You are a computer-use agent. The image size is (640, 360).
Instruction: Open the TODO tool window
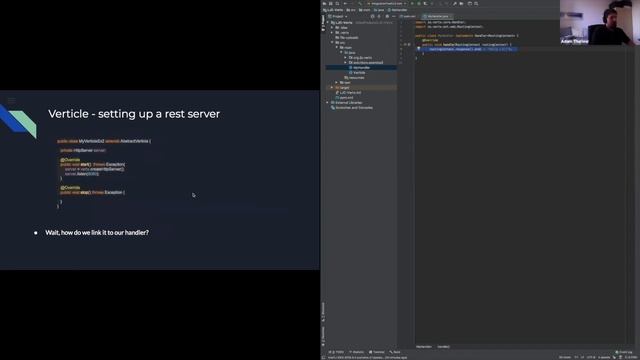point(337,352)
